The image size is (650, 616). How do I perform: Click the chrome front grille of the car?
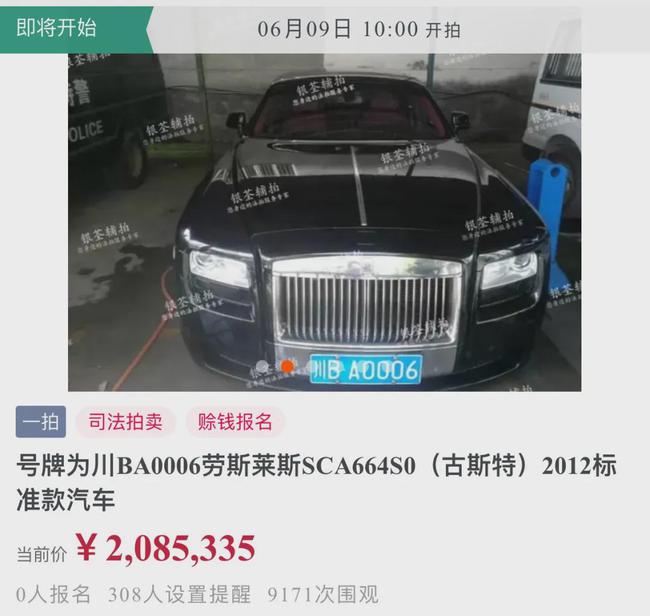point(366,307)
